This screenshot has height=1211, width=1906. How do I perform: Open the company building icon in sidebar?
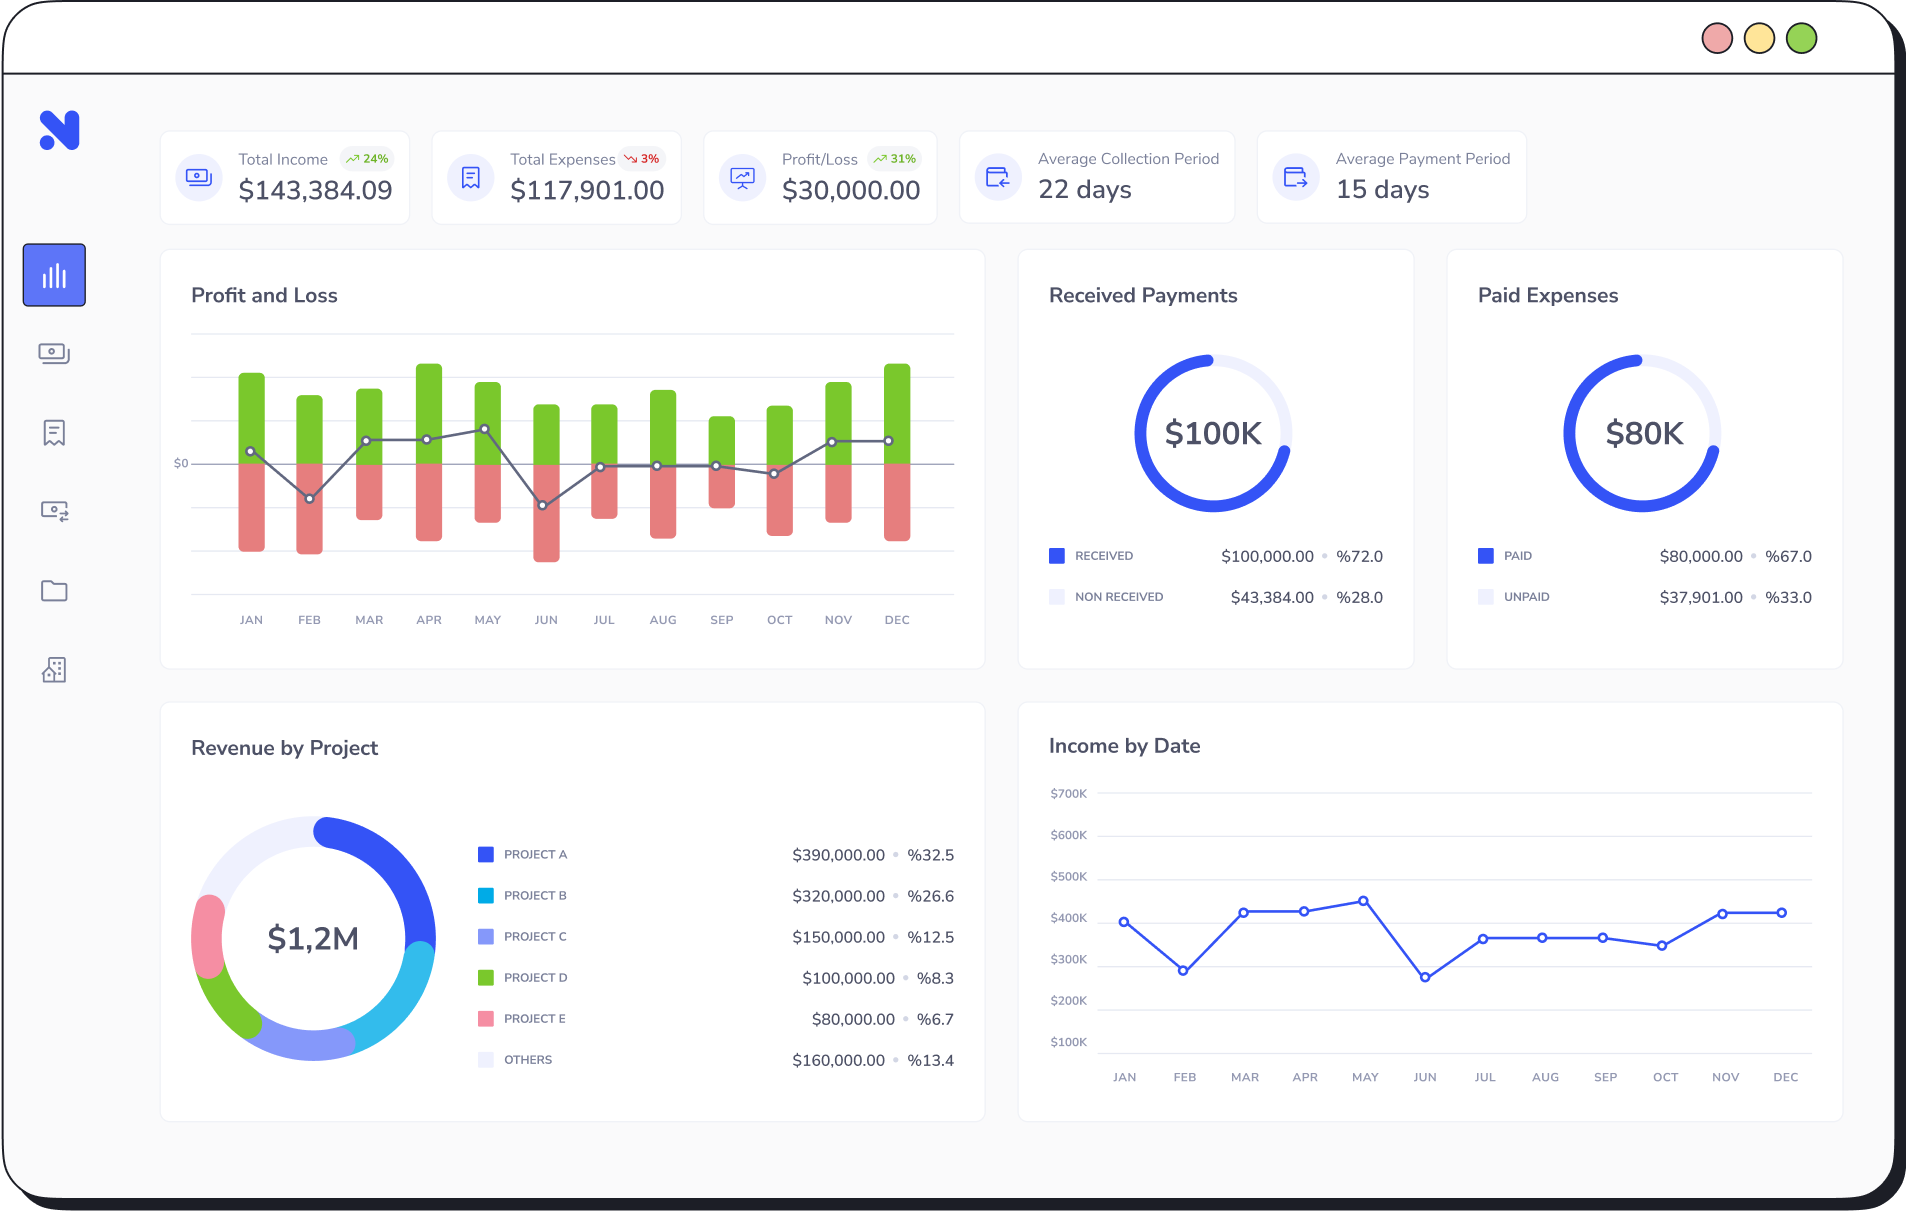click(x=54, y=669)
